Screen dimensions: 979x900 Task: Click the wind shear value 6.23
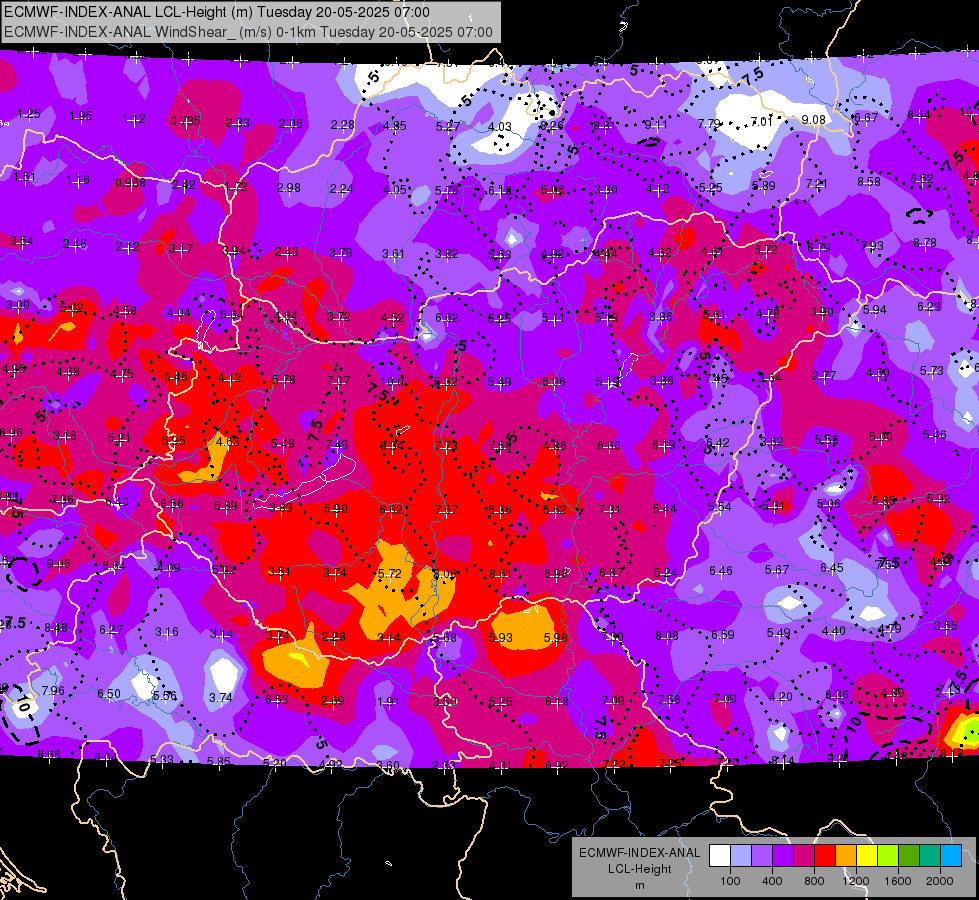click(x=928, y=307)
